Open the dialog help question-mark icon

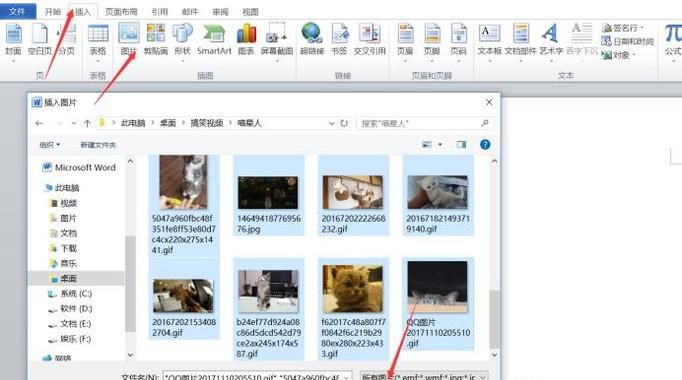tap(485, 144)
